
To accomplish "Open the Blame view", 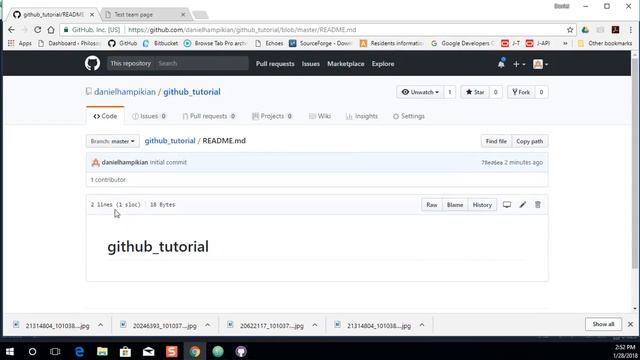I will click(455, 204).
